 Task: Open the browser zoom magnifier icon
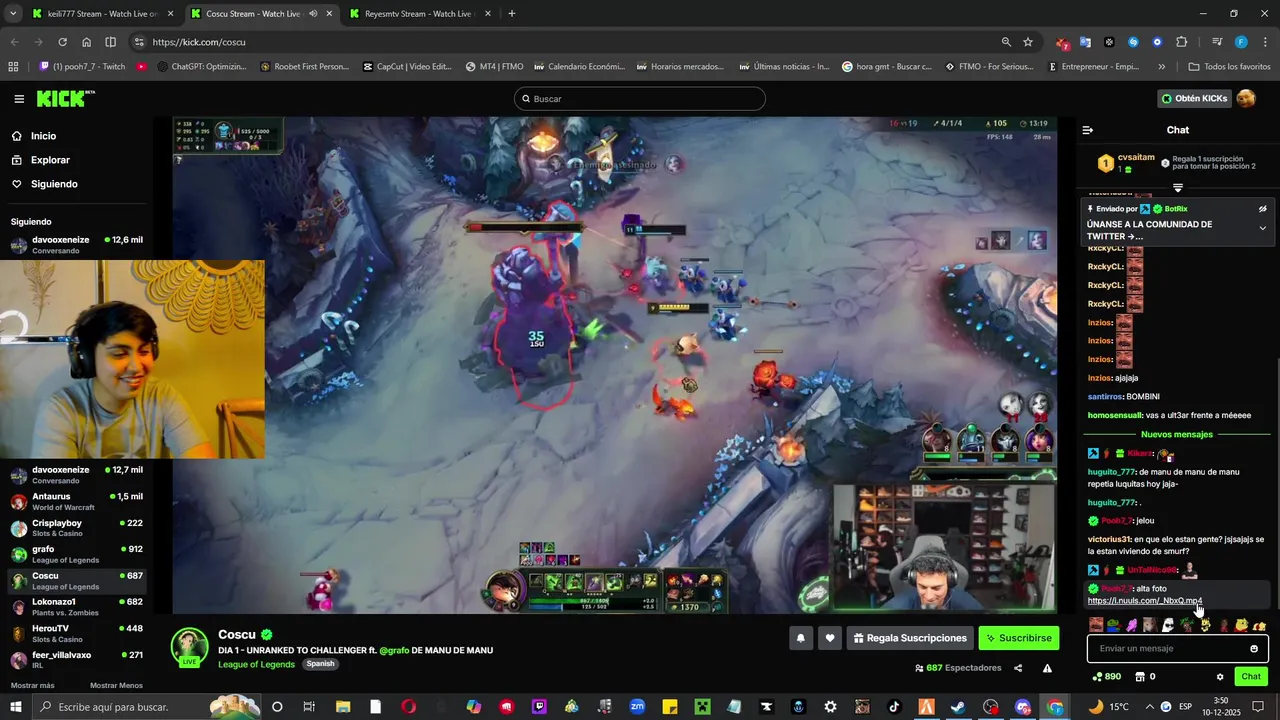pos(1006,42)
